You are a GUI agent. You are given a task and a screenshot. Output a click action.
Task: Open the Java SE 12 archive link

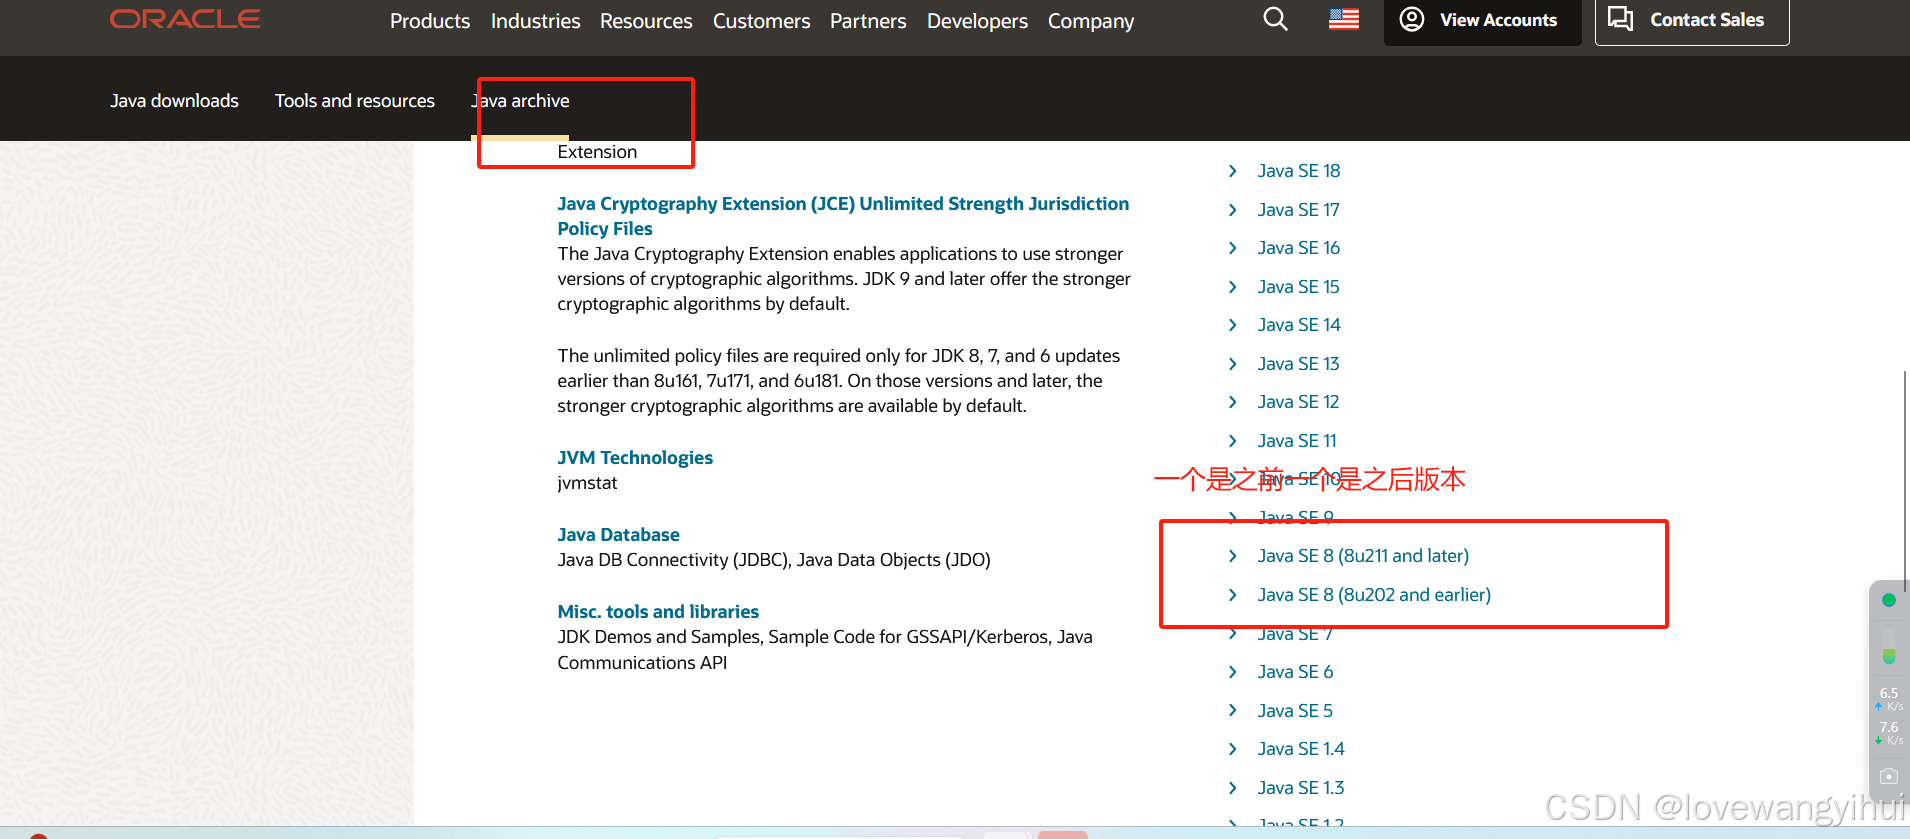point(1298,402)
